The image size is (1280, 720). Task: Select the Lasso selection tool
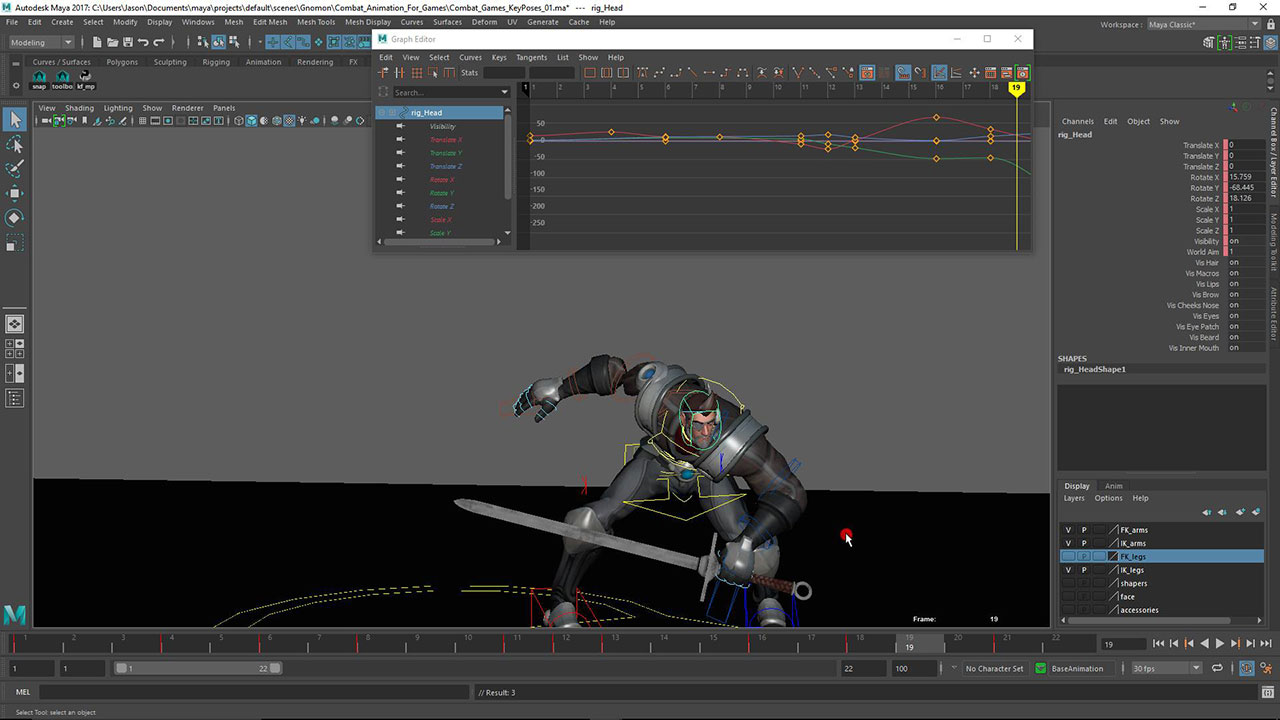(15, 145)
